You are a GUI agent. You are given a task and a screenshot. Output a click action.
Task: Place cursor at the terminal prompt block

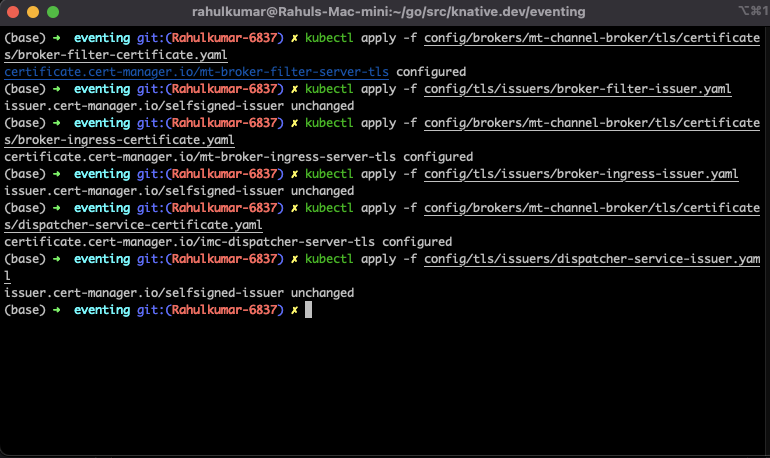point(308,310)
